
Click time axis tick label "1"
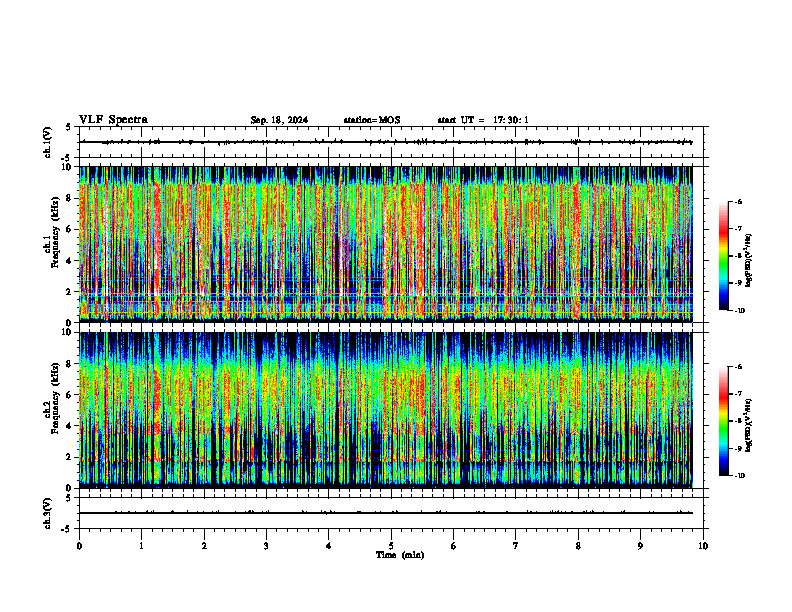click(141, 546)
